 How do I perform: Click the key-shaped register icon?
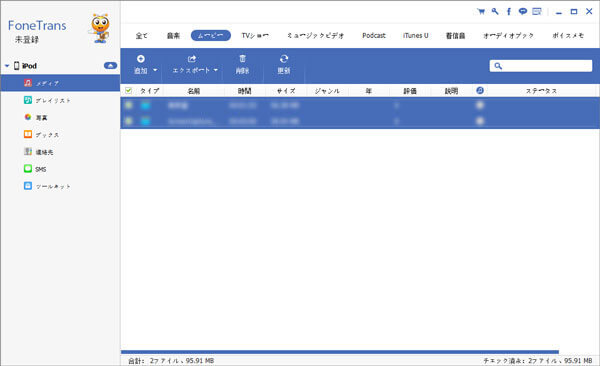coord(495,11)
